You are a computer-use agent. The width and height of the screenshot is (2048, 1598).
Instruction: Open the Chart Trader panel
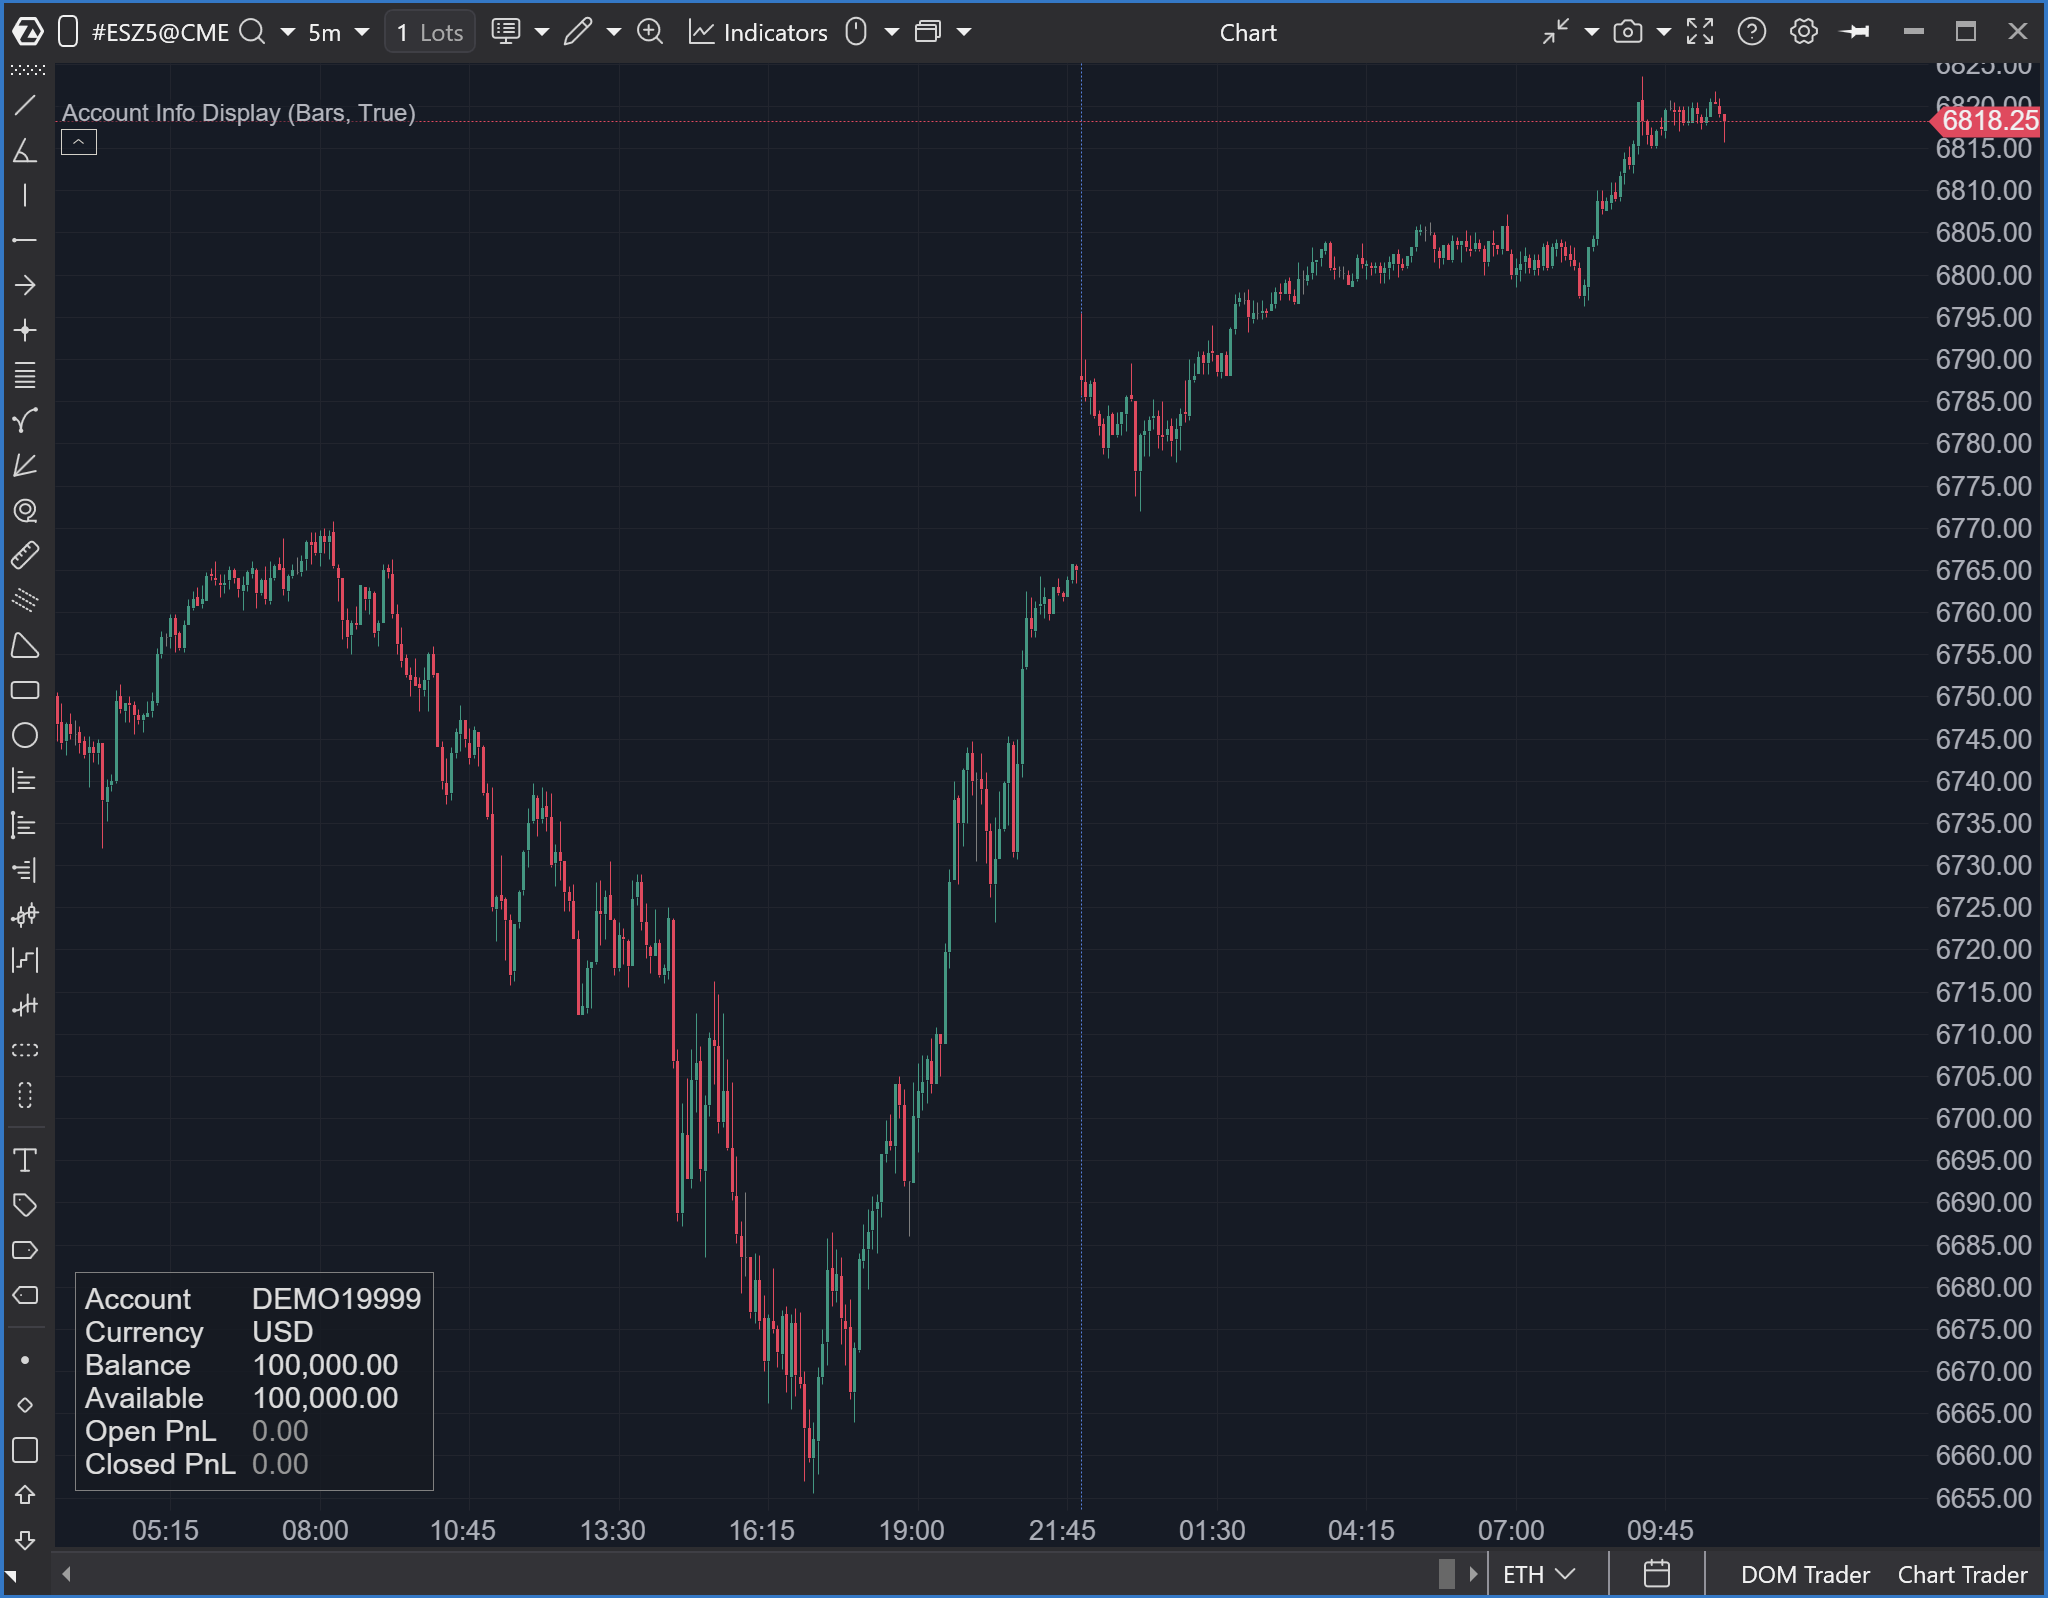pyautogui.click(x=1962, y=1575)
